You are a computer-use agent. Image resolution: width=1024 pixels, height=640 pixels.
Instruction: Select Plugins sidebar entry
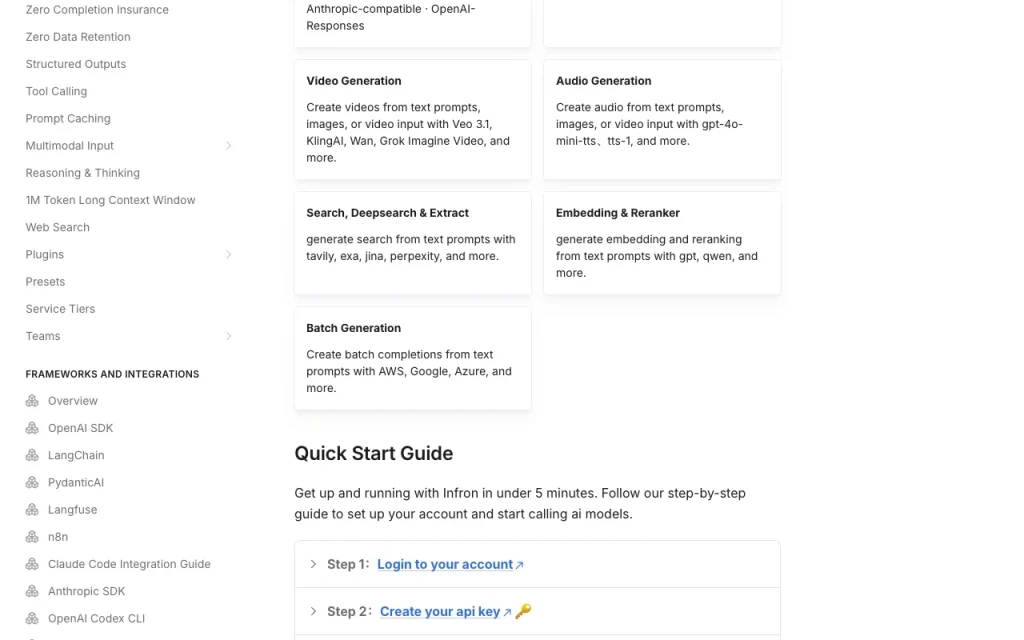(x=44, y=255)
